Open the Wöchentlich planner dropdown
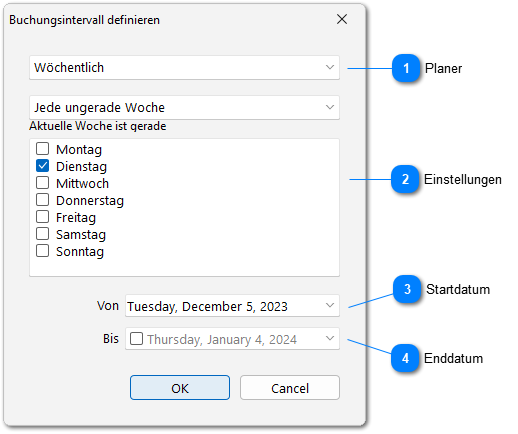The image size is (518, 434). (x=184, y=68)
